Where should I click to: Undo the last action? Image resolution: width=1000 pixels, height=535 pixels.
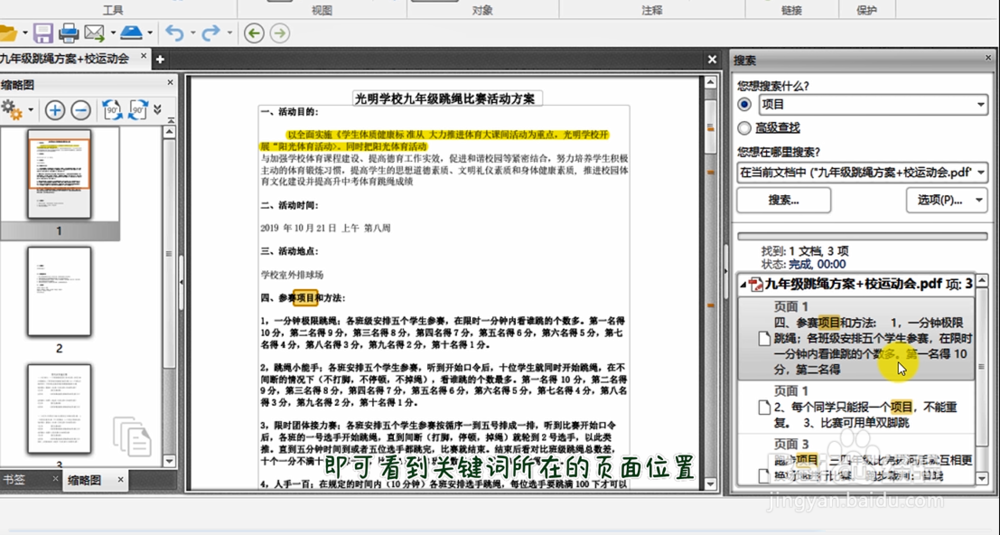pyautogui.click(x=174, y=33)
